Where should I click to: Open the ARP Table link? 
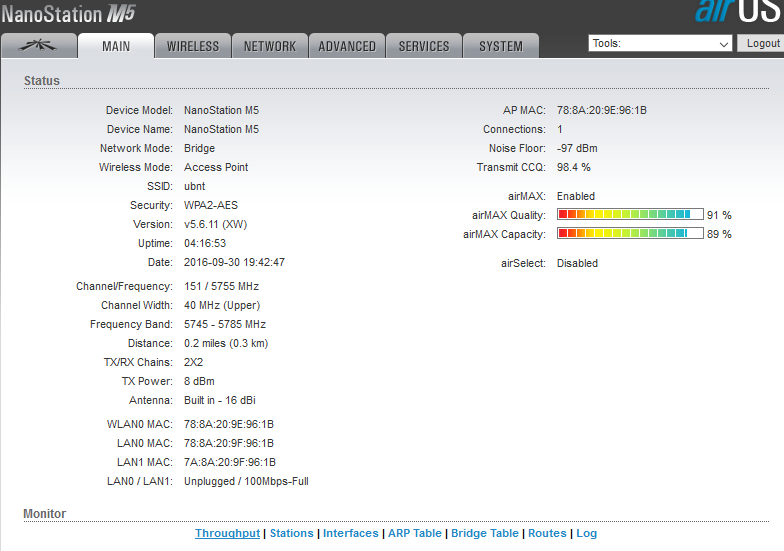pos(414,533)
